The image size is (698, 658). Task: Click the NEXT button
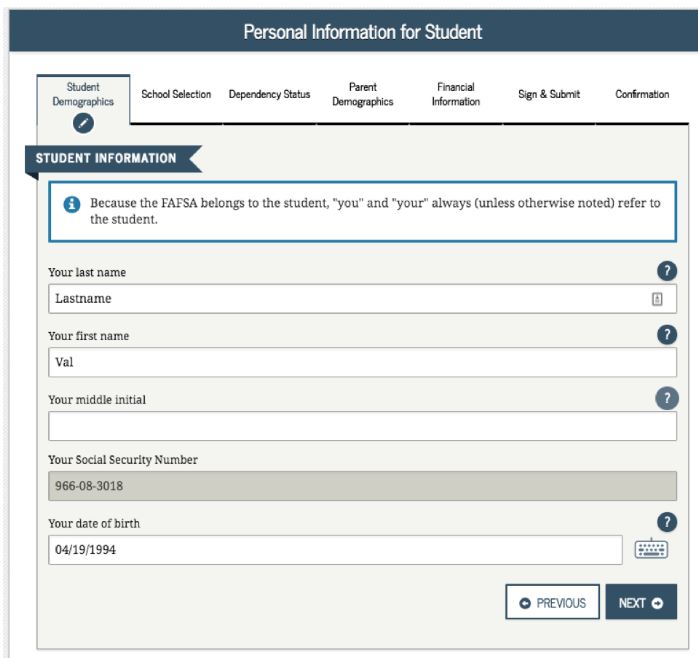pyautogui.click(x=641, y=603)
